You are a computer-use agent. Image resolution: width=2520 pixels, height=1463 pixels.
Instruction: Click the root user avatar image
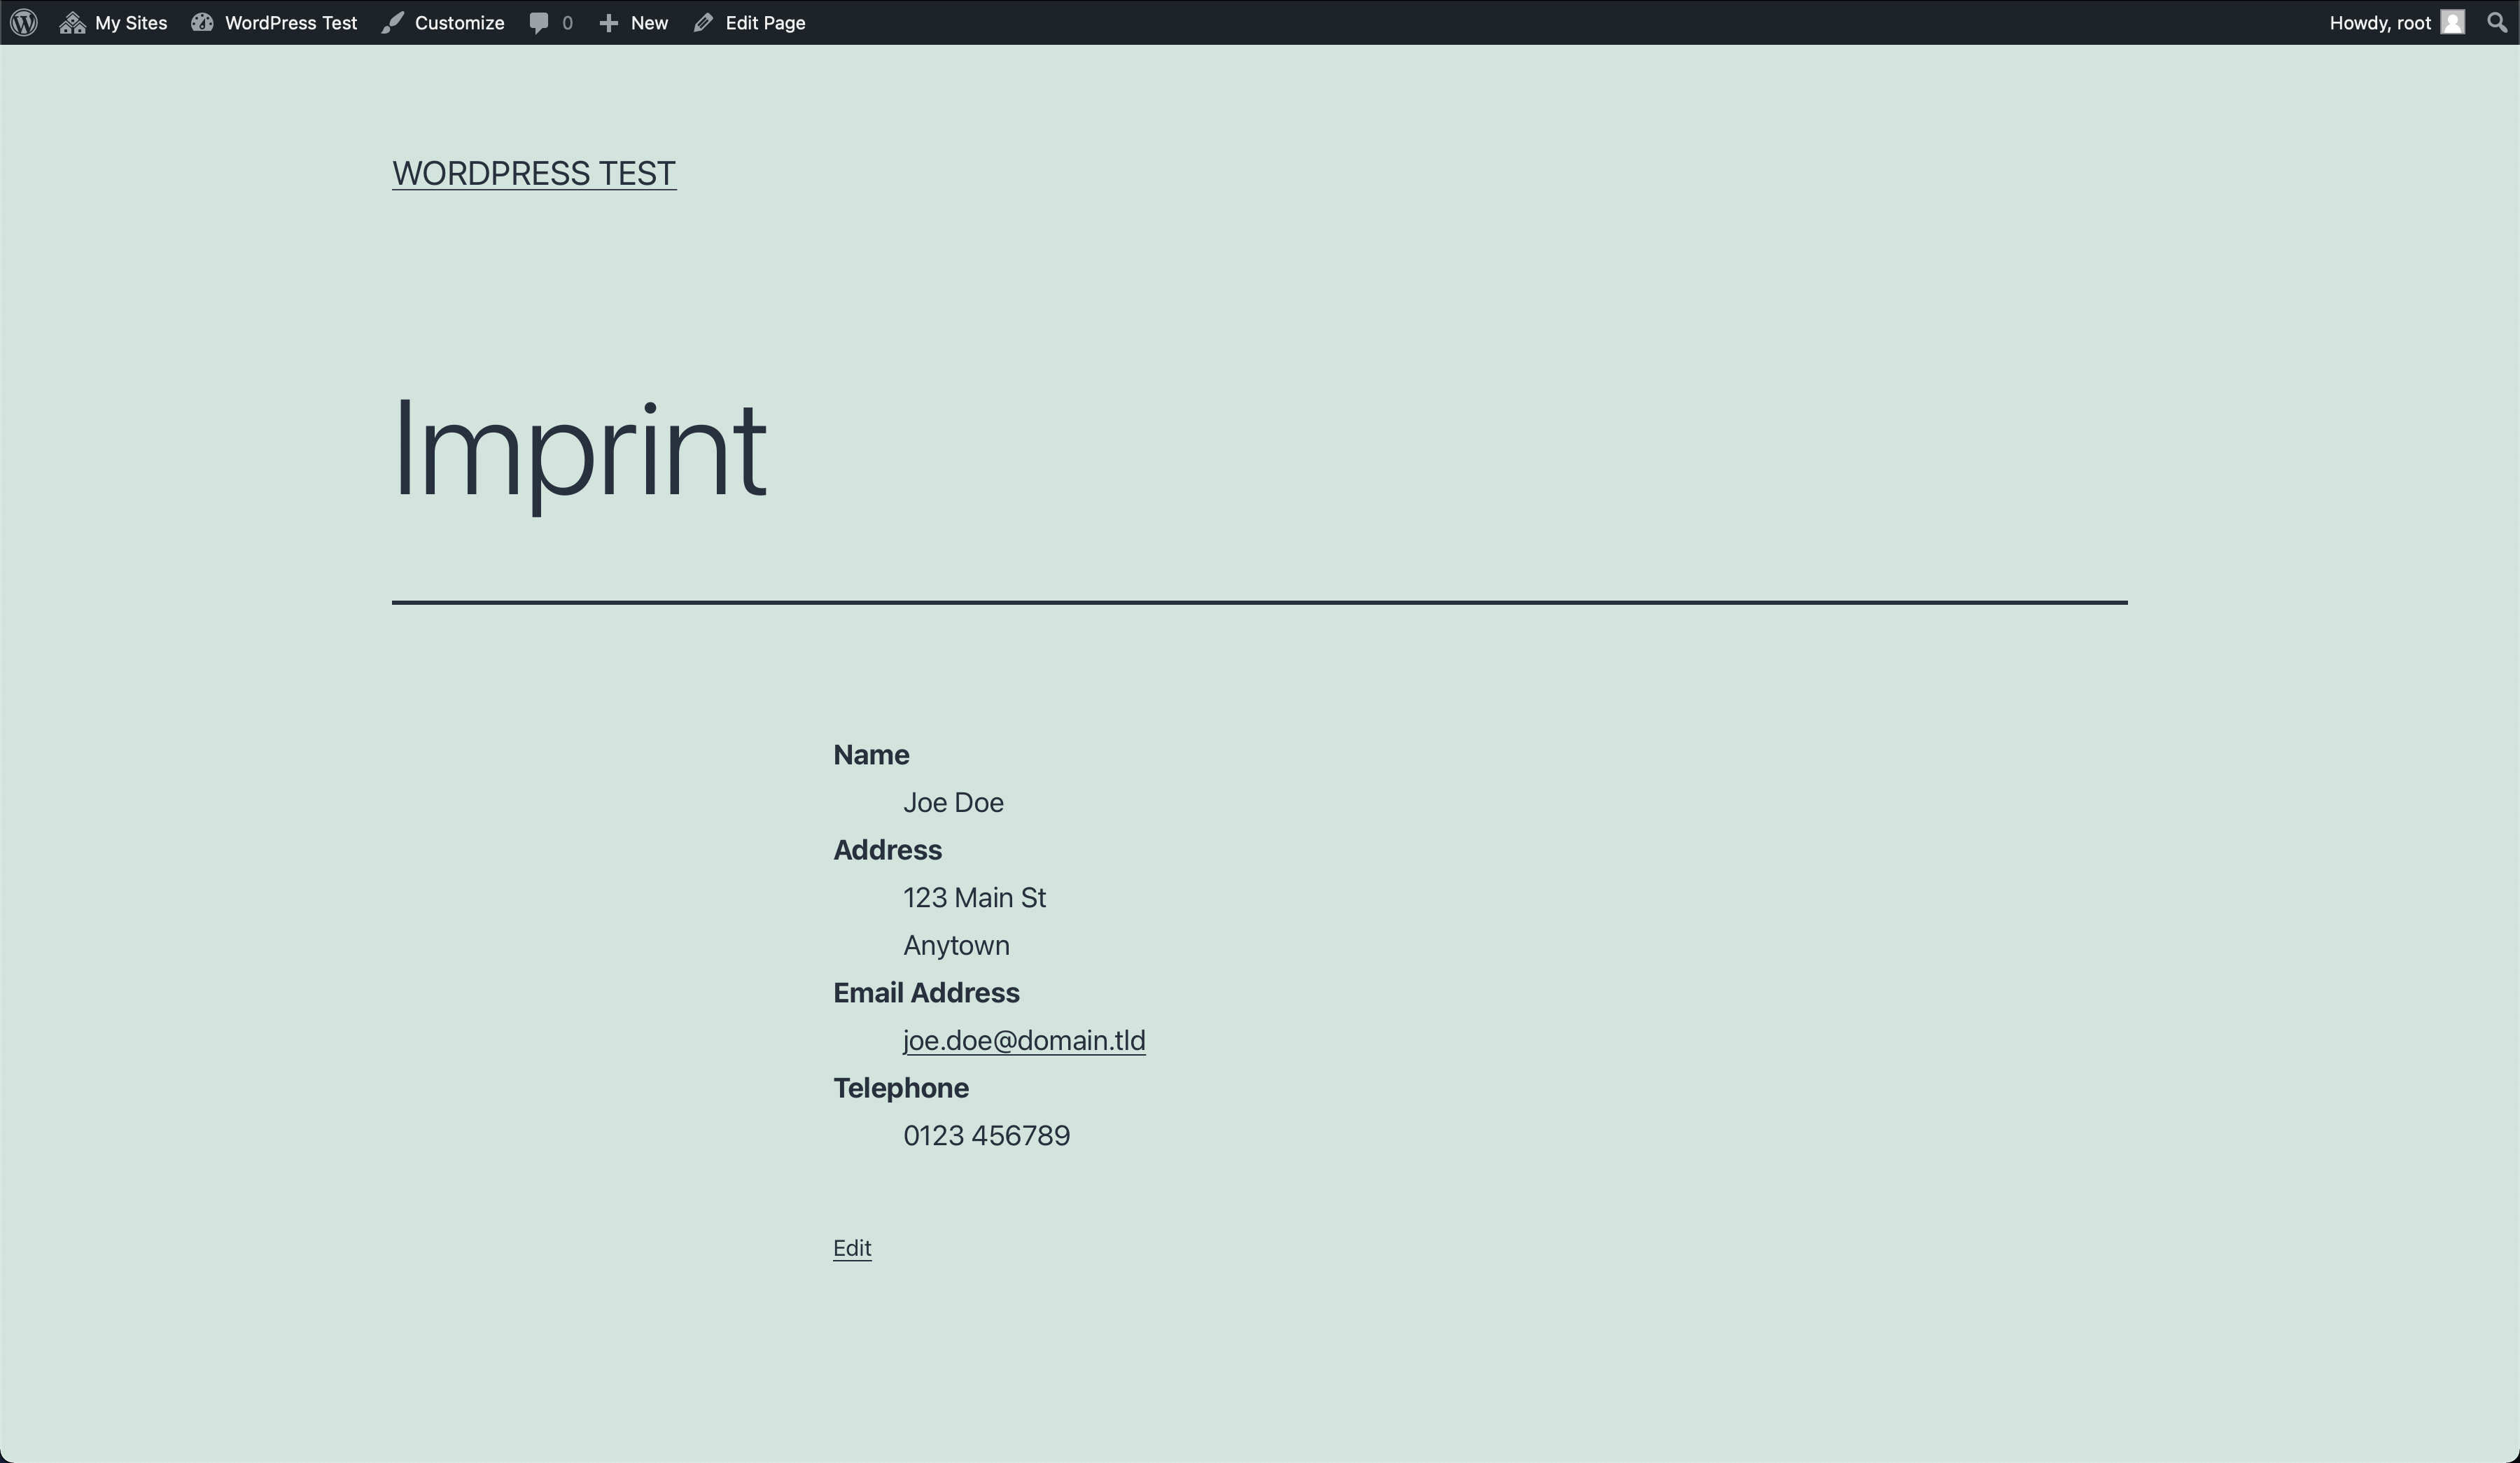(2452, 22)
